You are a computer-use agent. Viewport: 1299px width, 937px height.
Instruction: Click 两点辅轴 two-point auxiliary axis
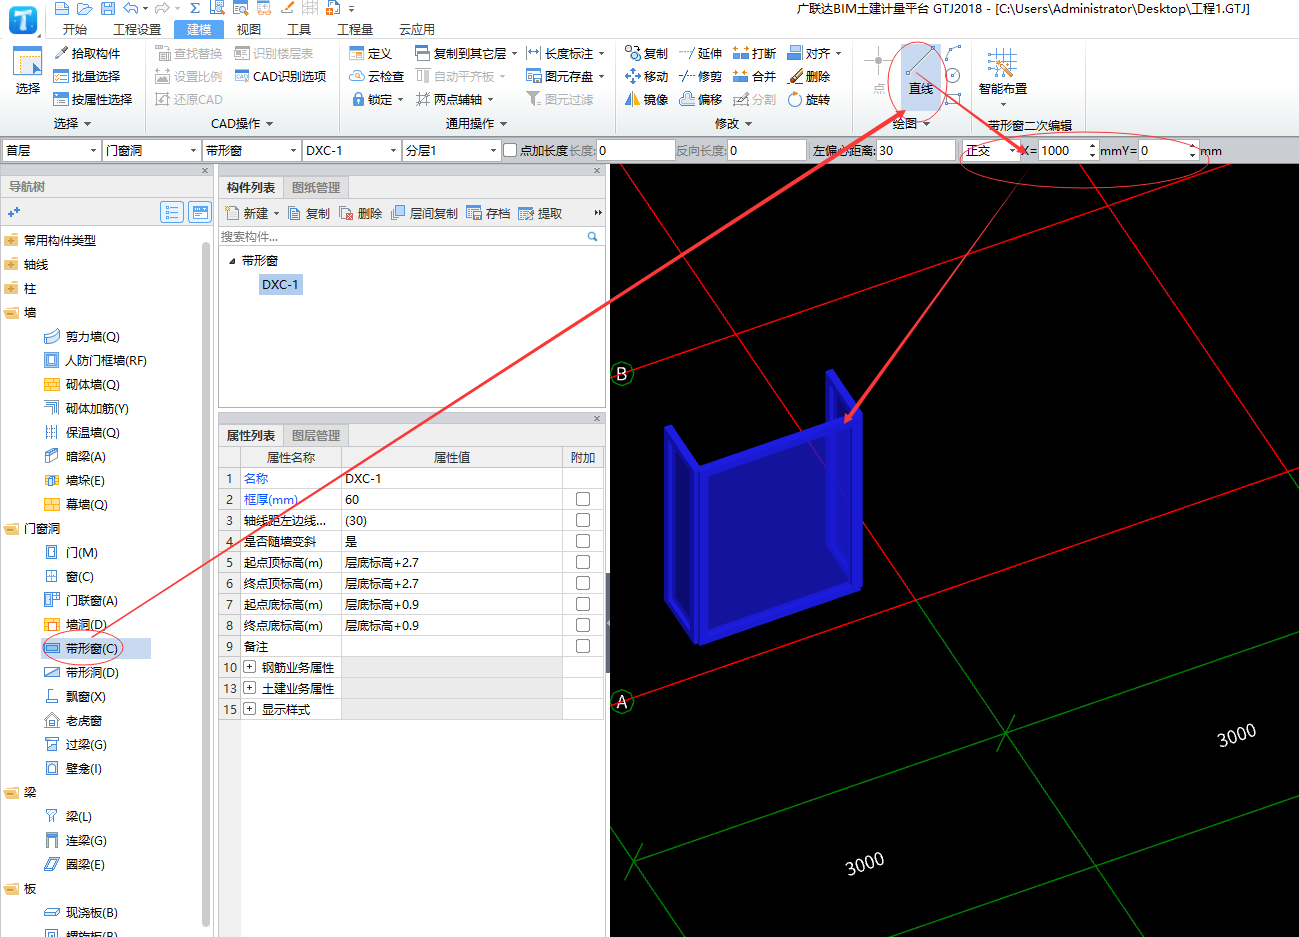455,99
